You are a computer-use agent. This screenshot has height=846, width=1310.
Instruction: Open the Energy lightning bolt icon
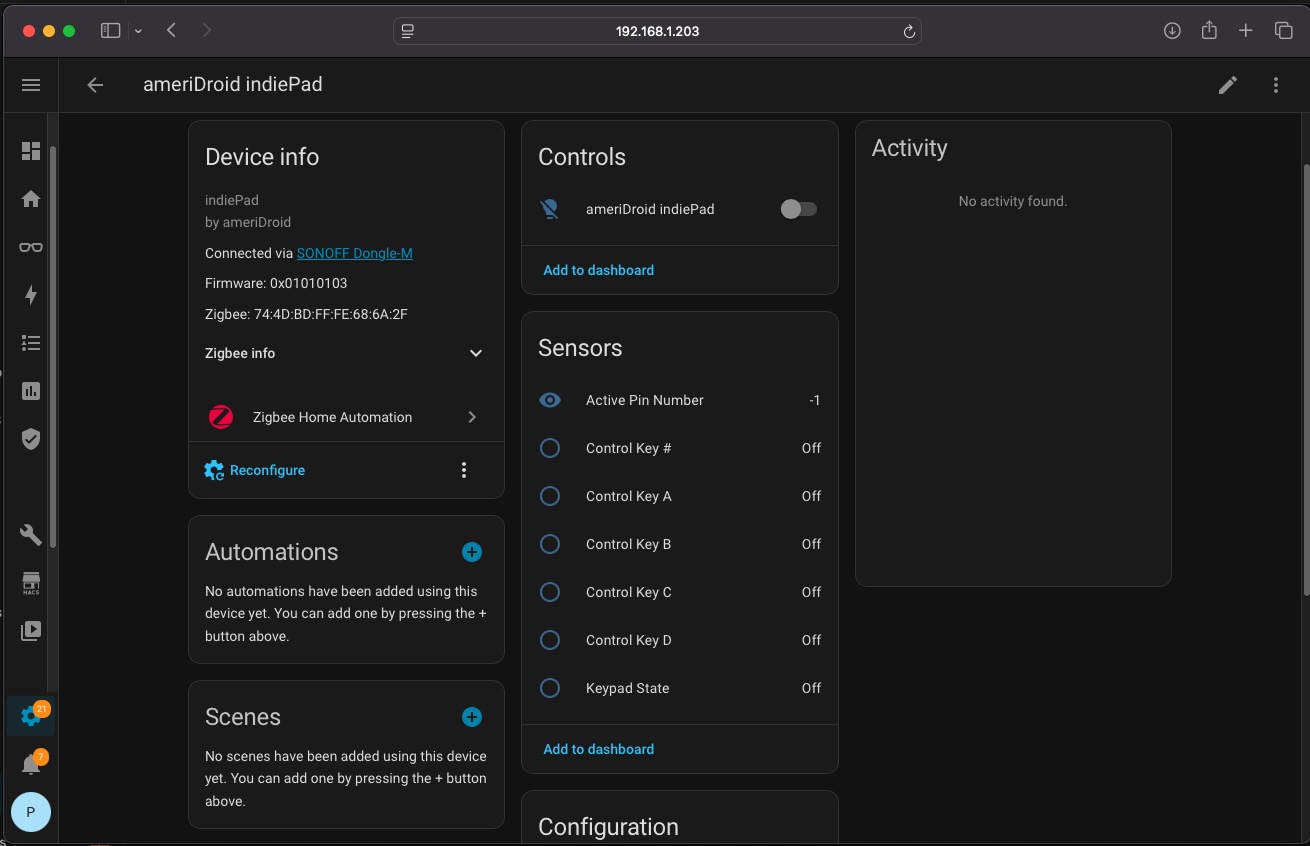(31, 295)
